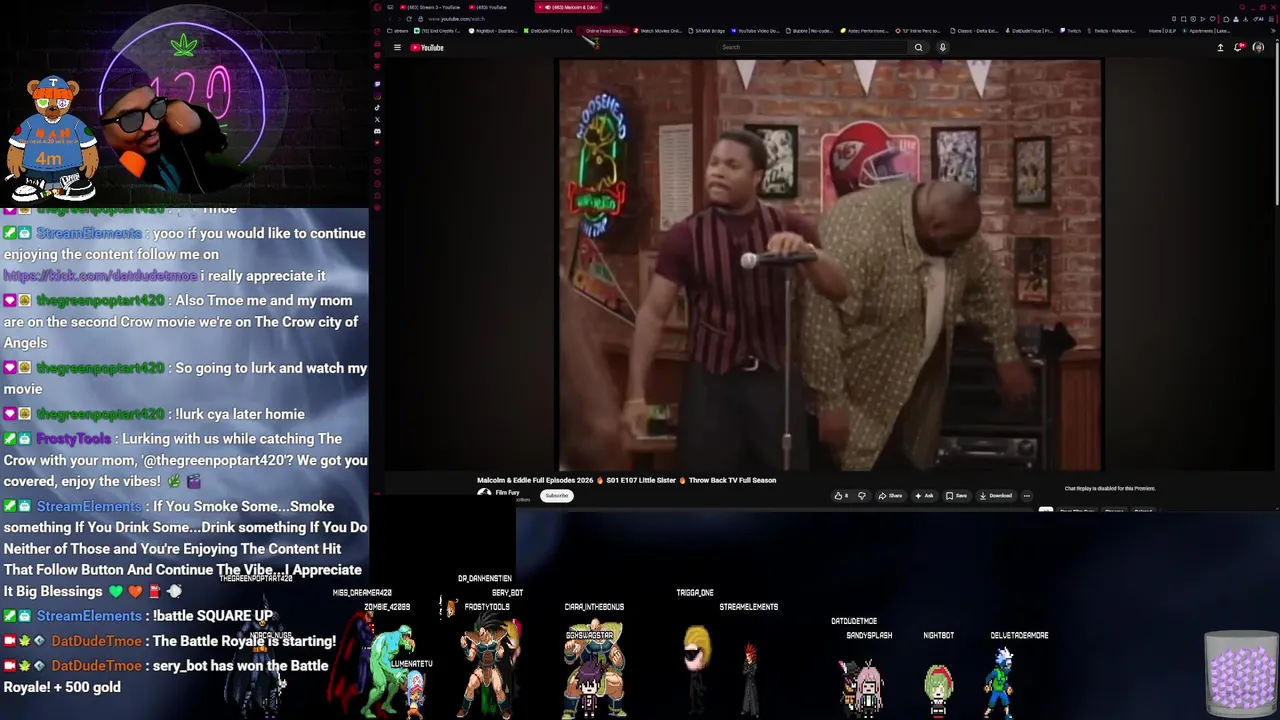Viewport: 1280px width, 720px height.
Task: Click the bear mascot avatar overlay
Action: [52, 138]
